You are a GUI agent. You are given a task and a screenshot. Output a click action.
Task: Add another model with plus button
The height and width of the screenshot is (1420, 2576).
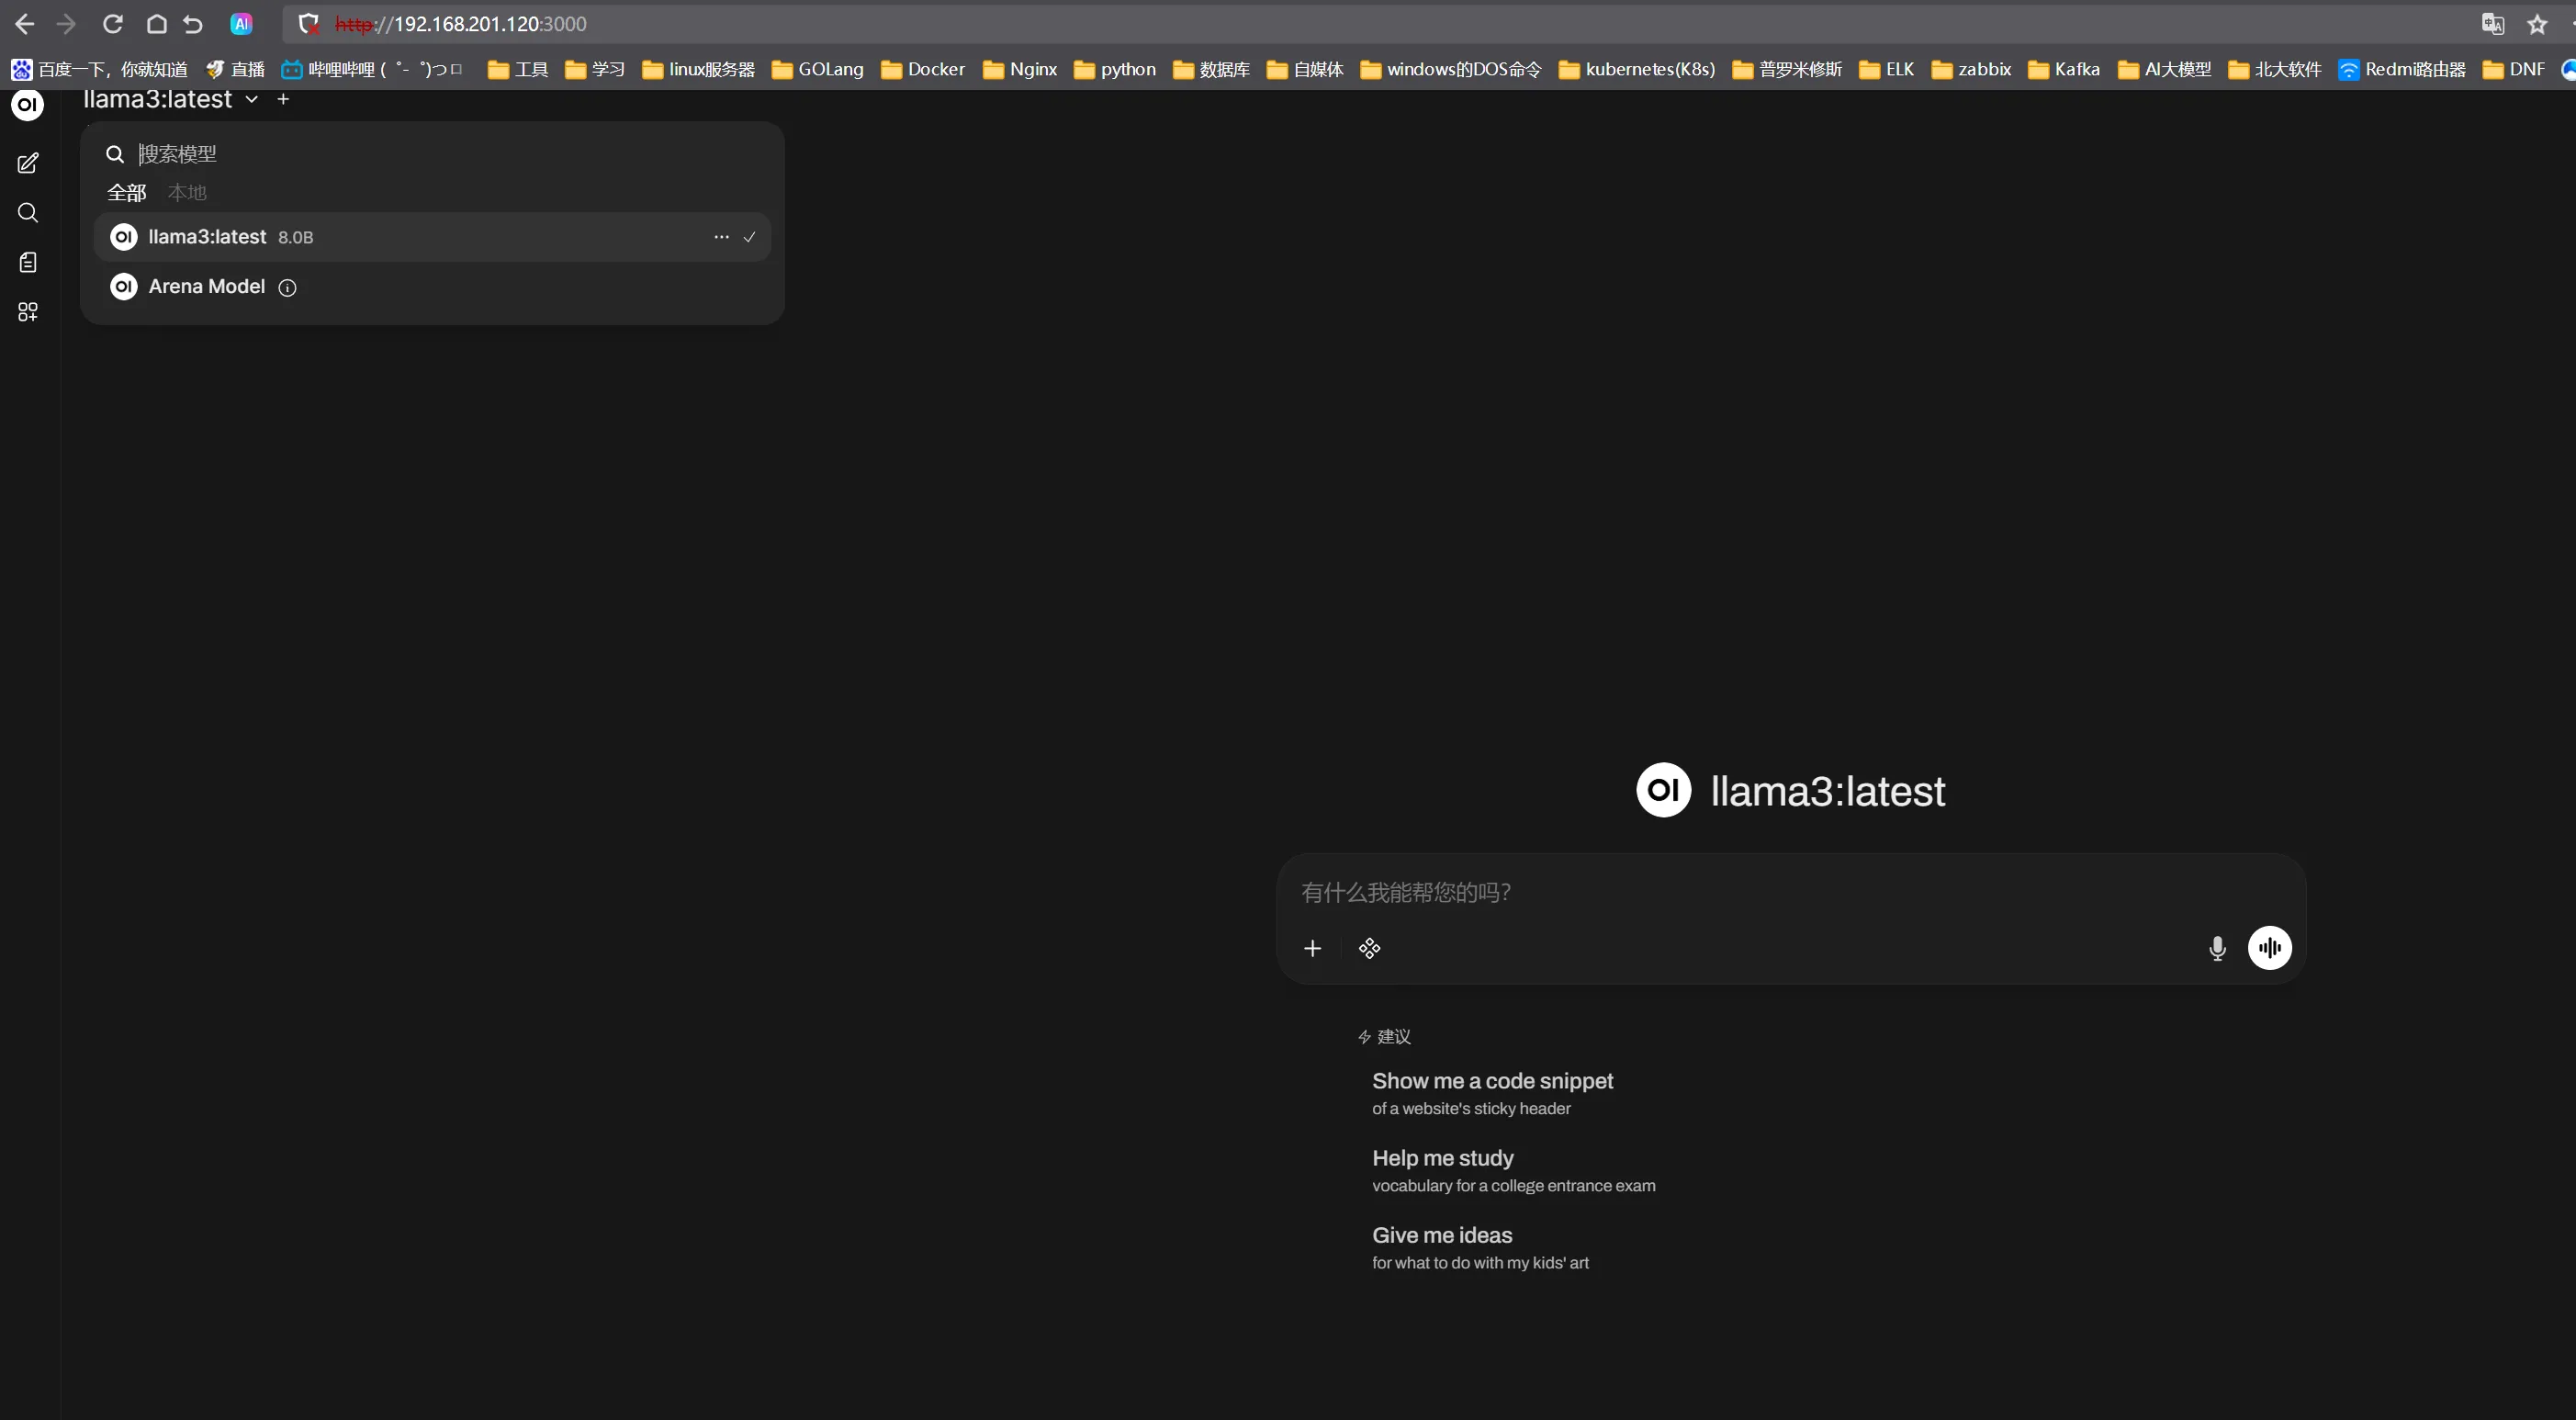pyautogui.click(x=283, y=99)
